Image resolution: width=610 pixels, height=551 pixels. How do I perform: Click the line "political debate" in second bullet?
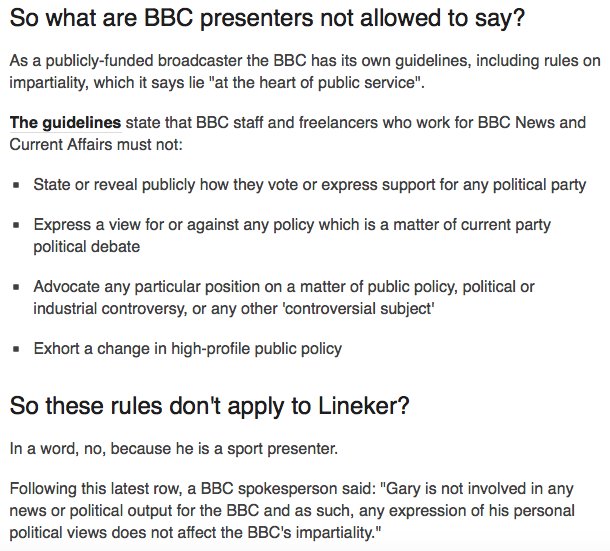86,247
